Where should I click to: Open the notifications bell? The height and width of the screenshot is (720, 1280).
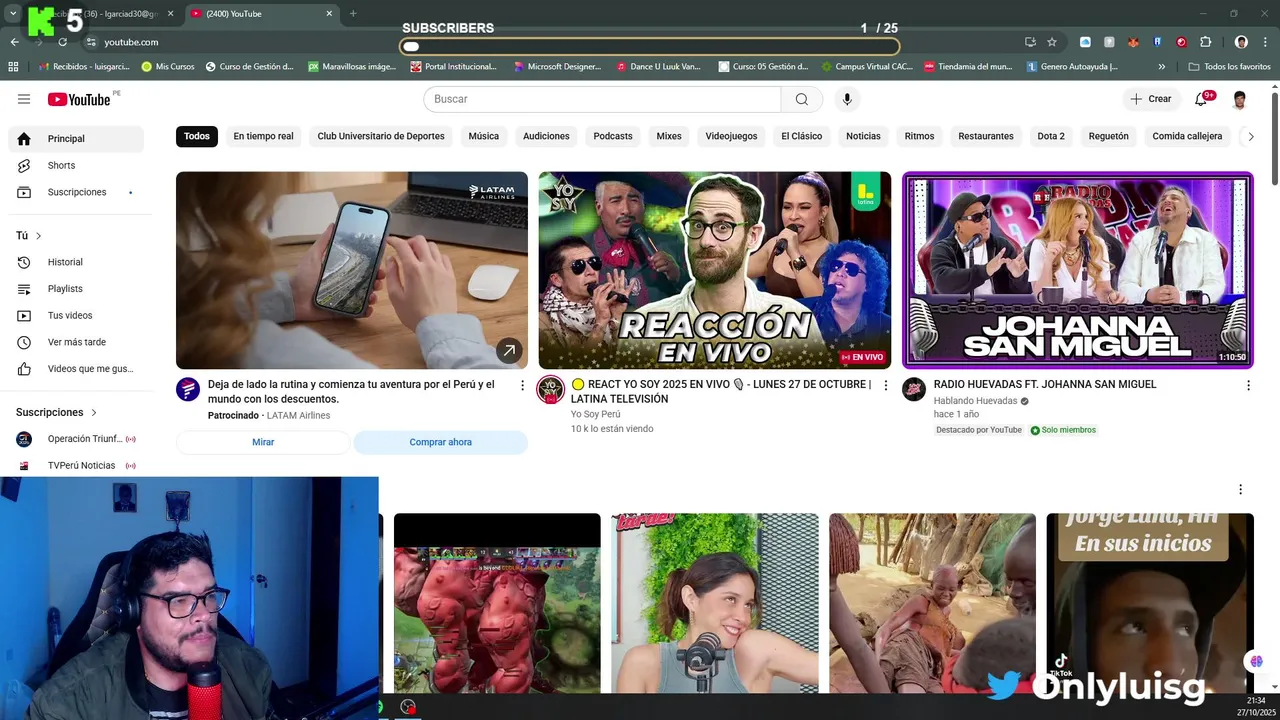[x=1202, y=99]
